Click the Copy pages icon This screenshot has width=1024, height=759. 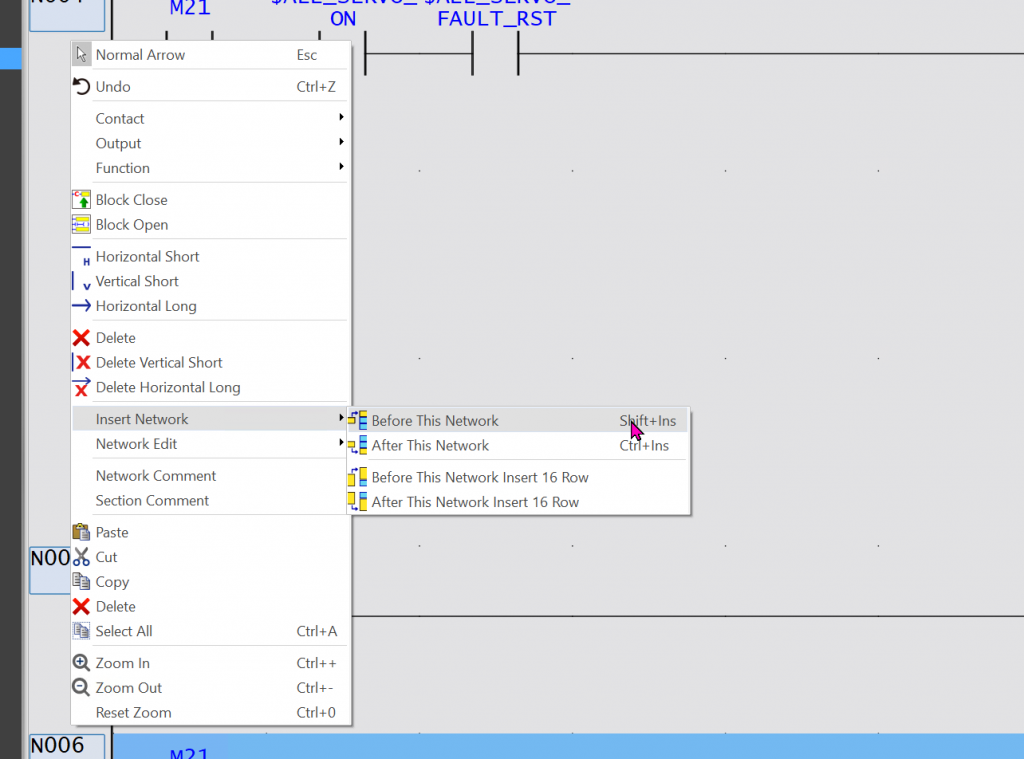(81, 581)
